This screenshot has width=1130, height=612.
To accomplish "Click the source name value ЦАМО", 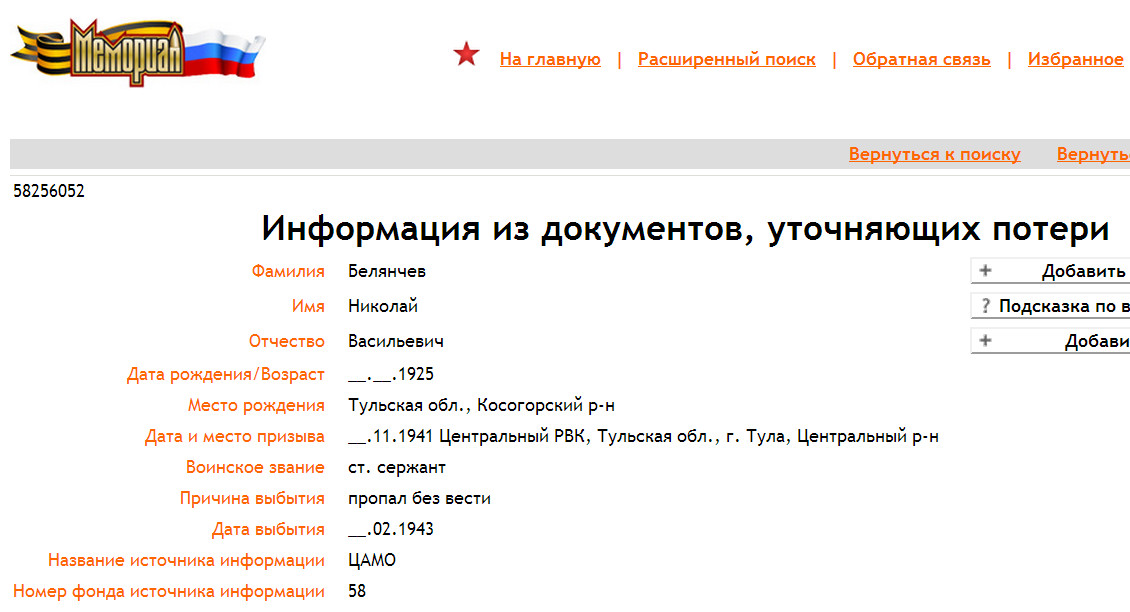I will [372, 560].
